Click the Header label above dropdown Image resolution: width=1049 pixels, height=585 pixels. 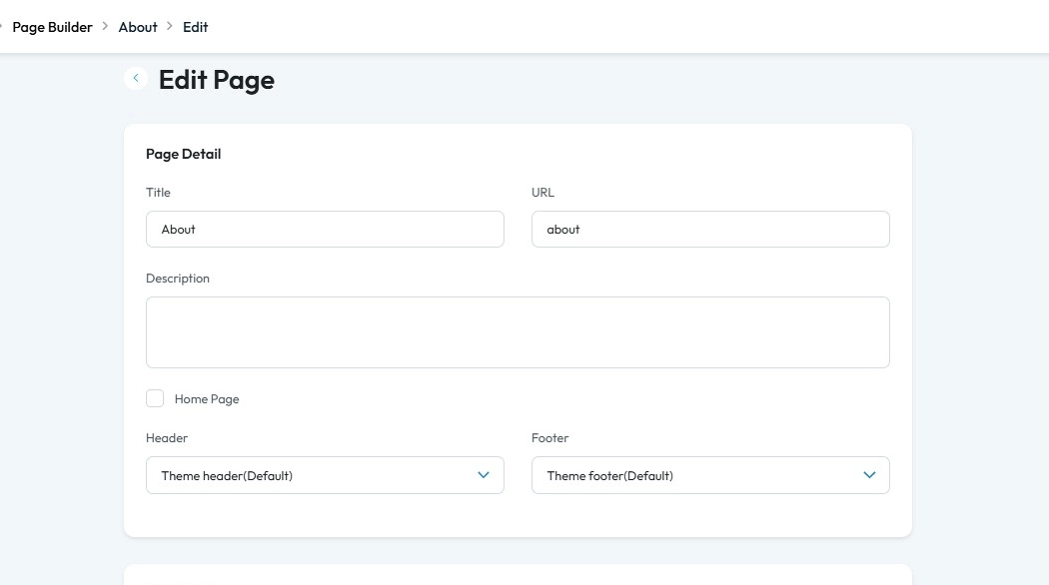[167, 438]
